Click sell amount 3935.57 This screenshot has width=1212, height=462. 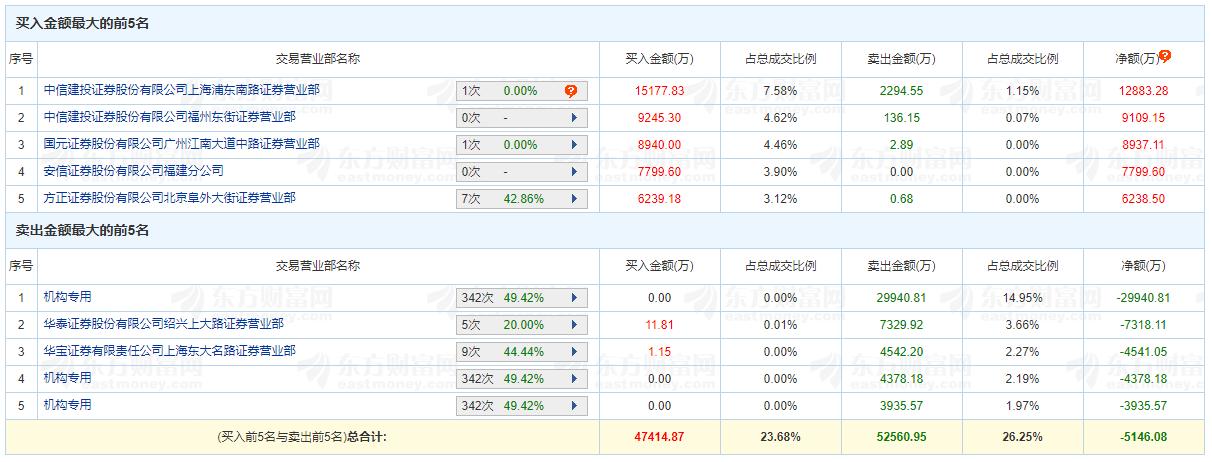(901, 406)
